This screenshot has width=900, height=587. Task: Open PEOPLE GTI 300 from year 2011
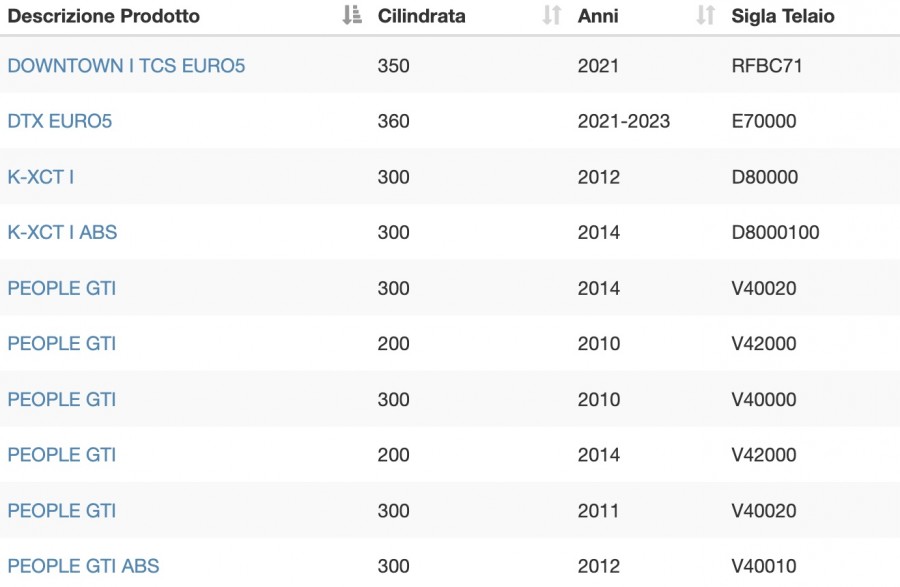click(61, 511)
